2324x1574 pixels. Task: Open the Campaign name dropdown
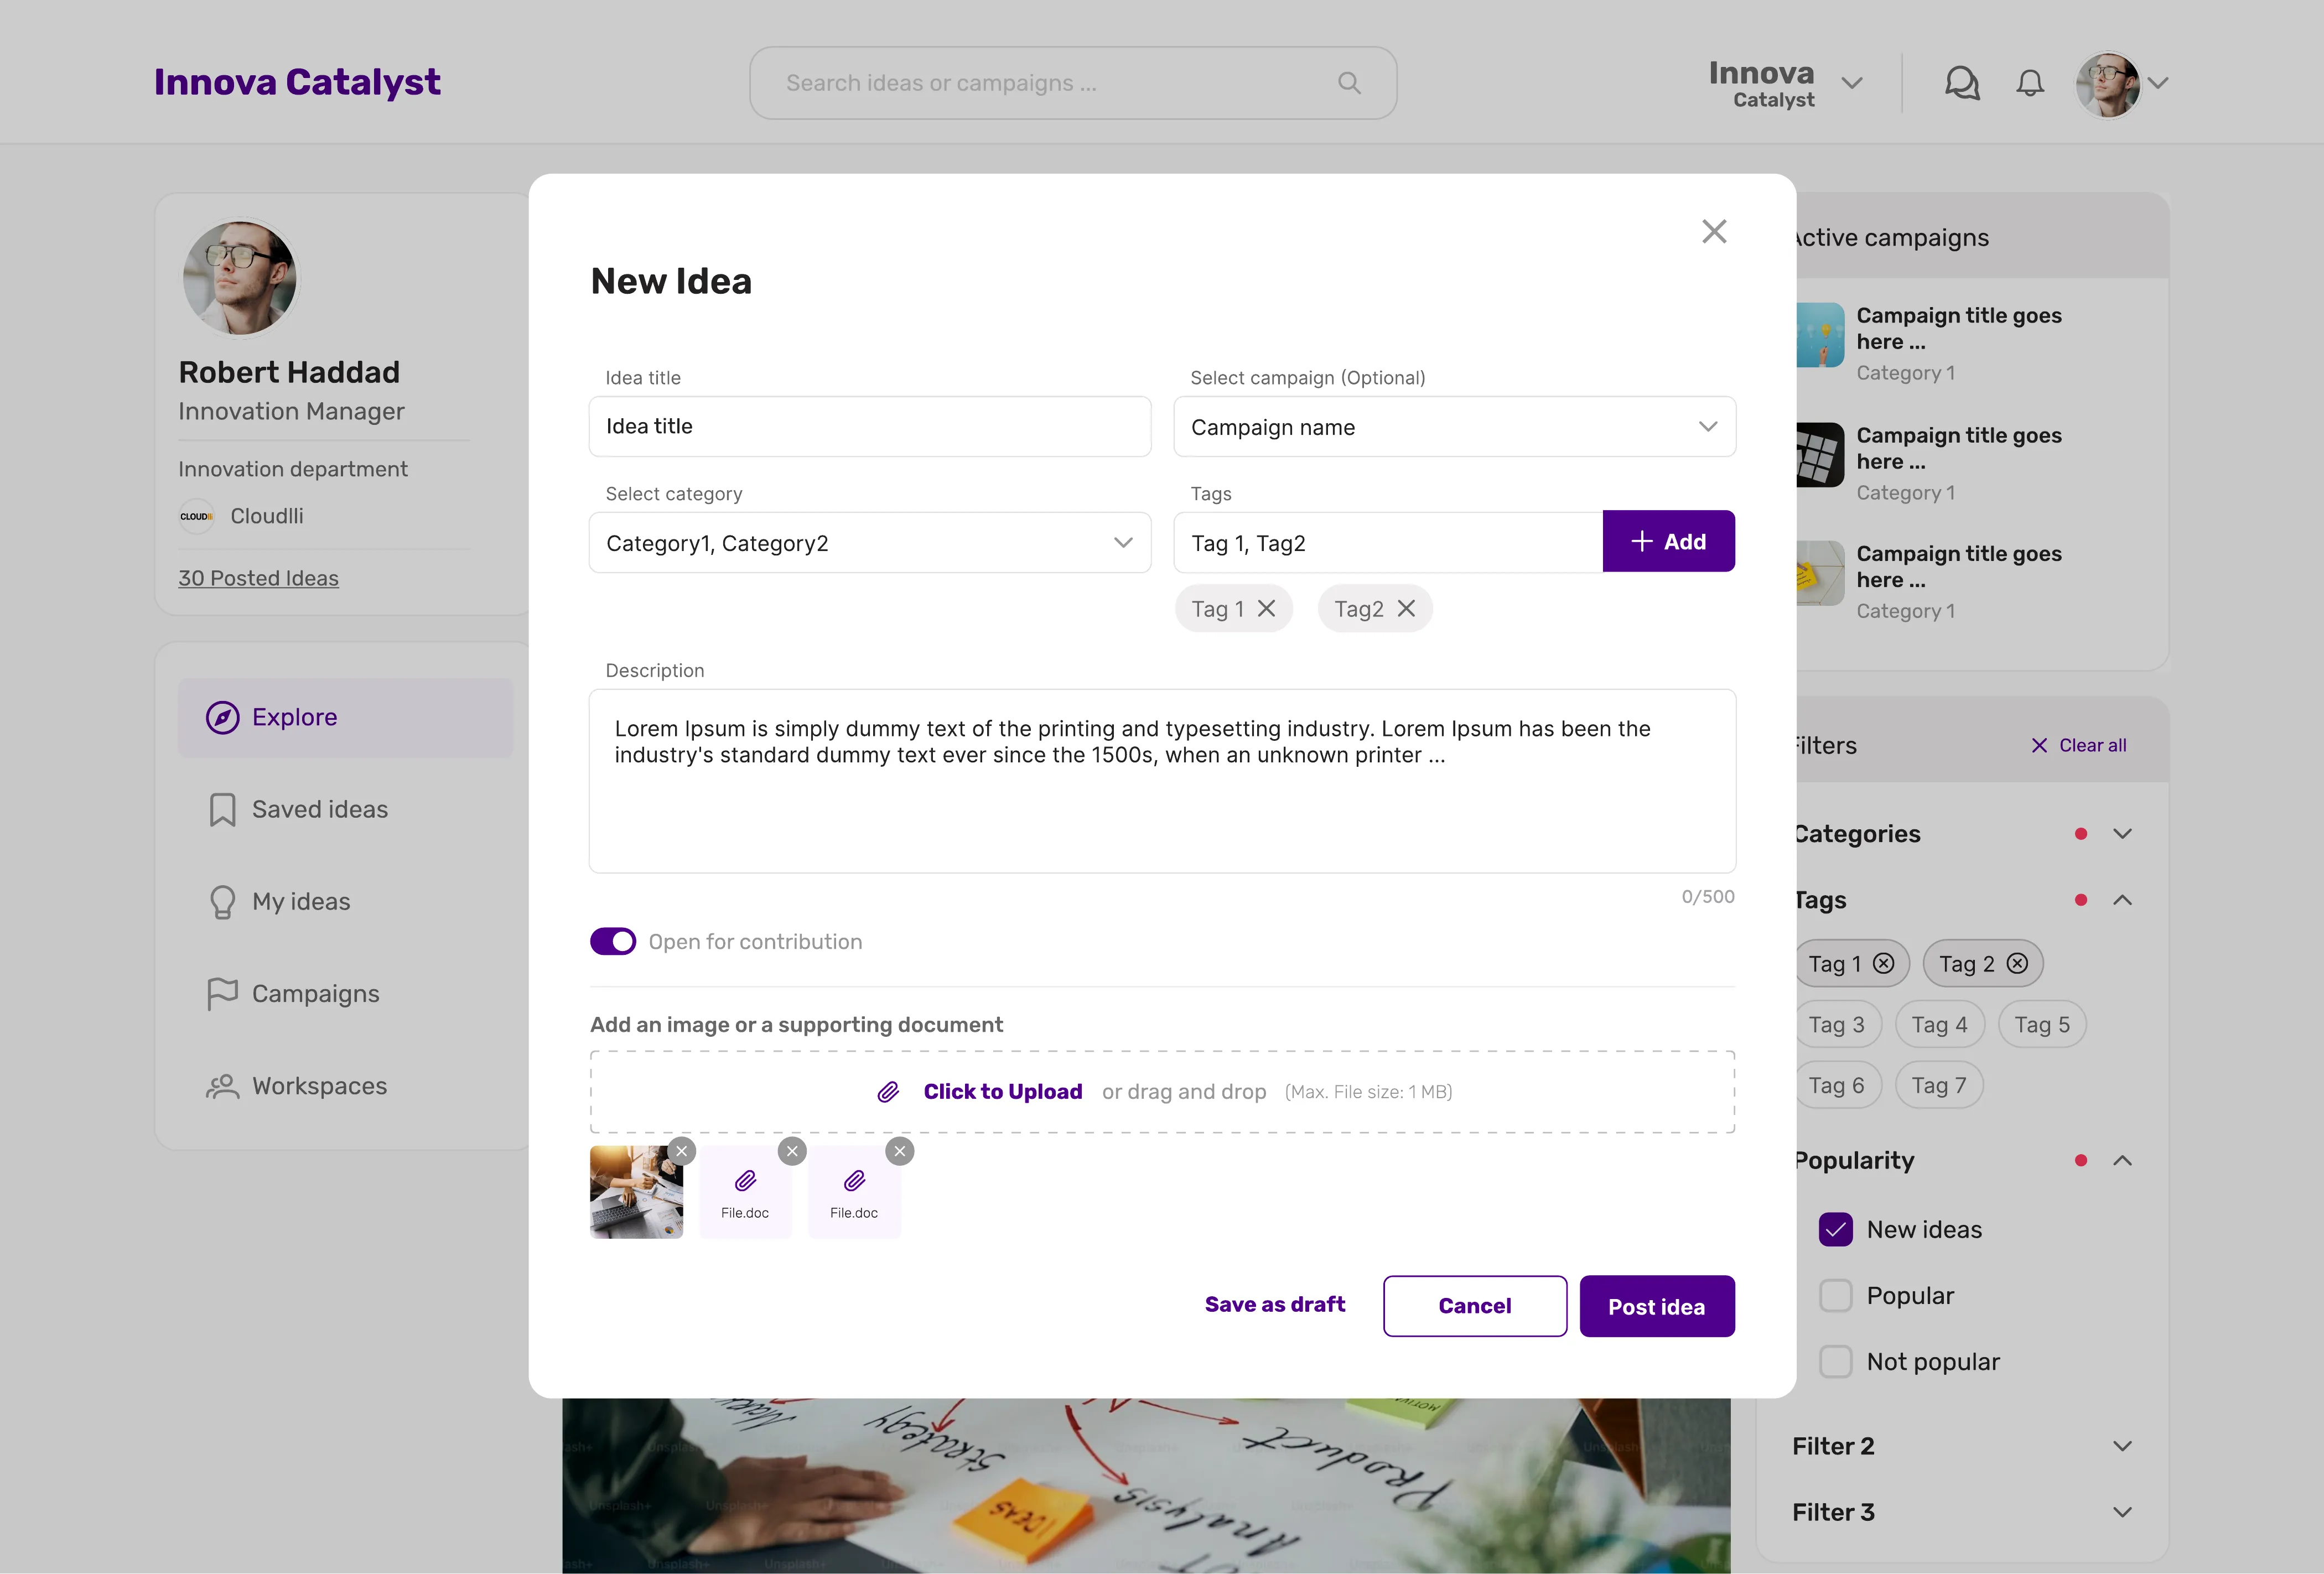click(1454, 427)
